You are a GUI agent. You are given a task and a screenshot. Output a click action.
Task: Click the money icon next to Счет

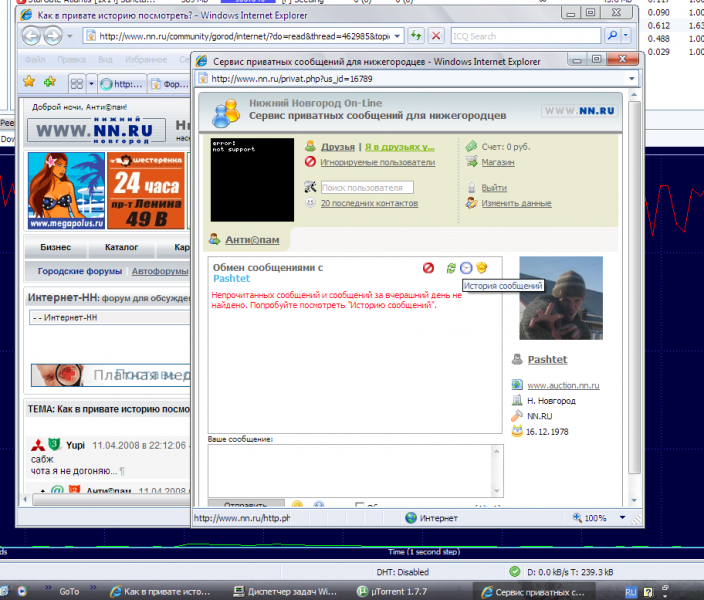click(471, 146)
